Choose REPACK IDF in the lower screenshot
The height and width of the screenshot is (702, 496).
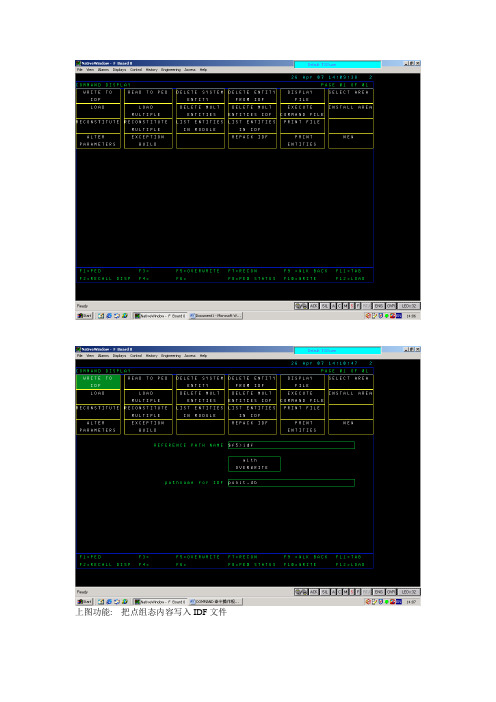pyautogui.click(x=252, y=427)
